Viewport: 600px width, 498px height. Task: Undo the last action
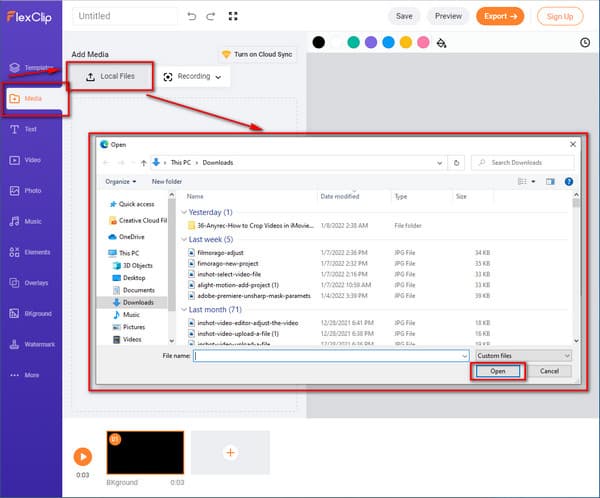[x=192, y=16]
